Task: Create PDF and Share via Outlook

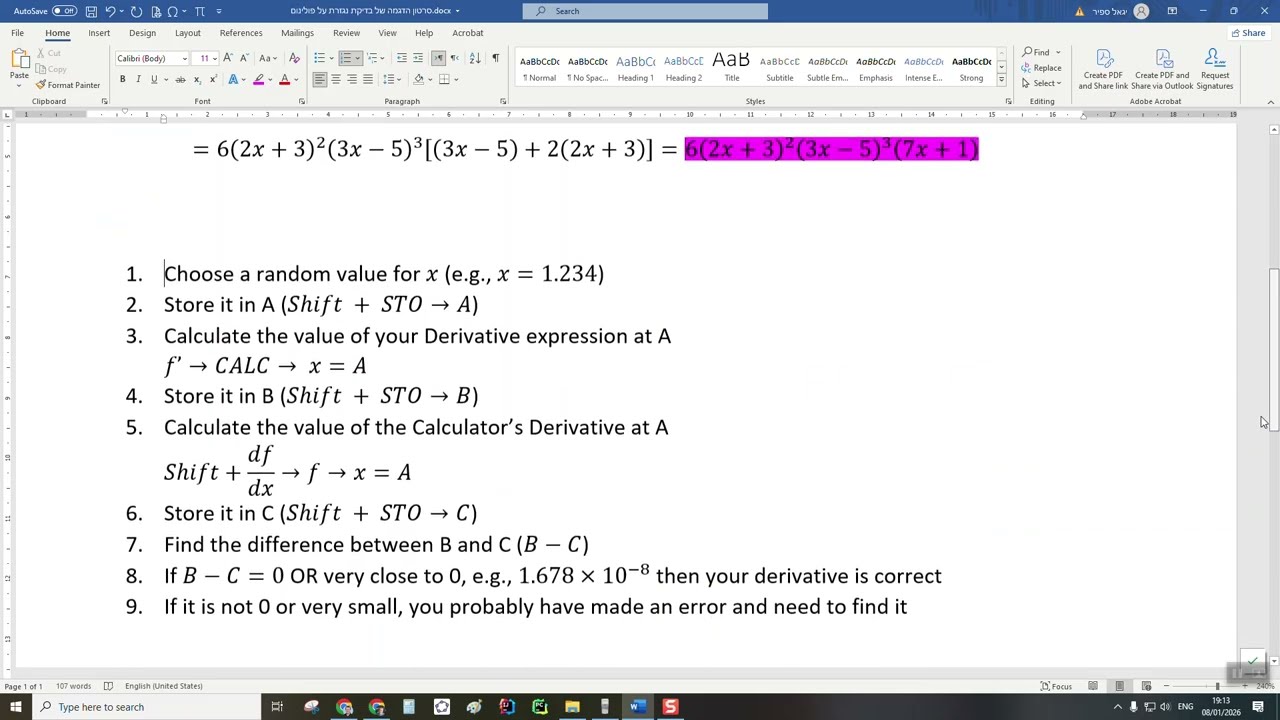Action: pyautogui.click(x=1162, y=70)
